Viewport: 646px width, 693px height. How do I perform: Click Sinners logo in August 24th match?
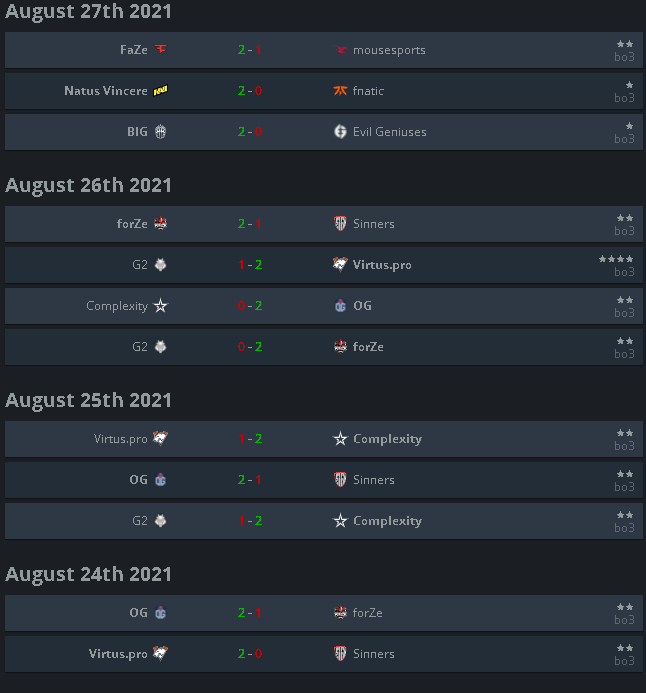click(x=340, y=653)
